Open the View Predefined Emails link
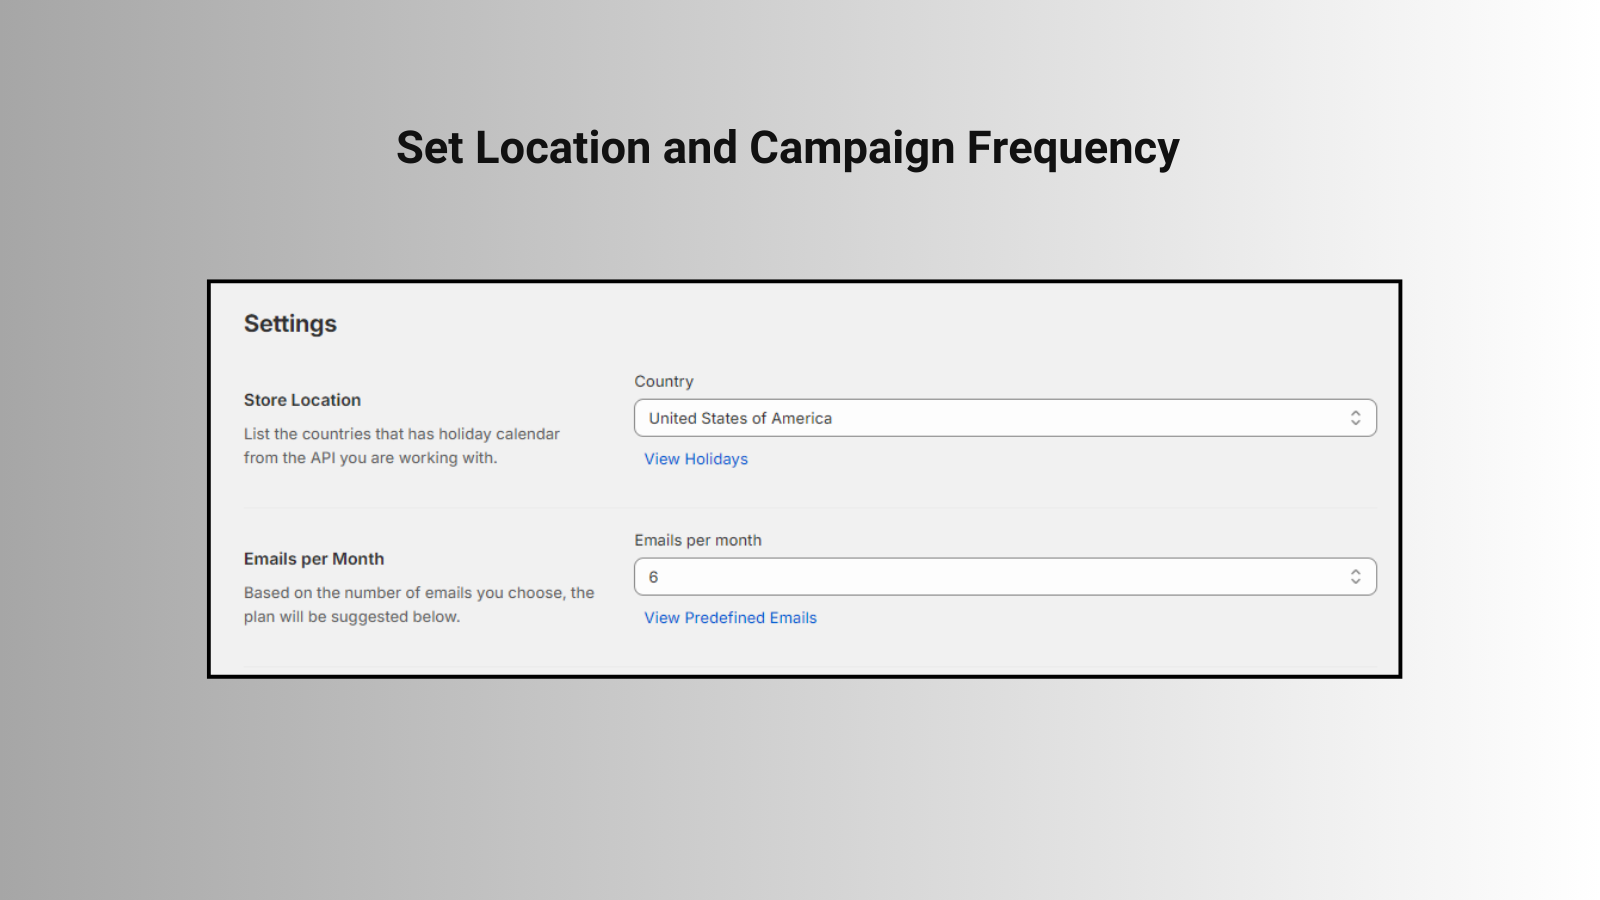Viewport: 1600px width, 900px height. (730, 618)
